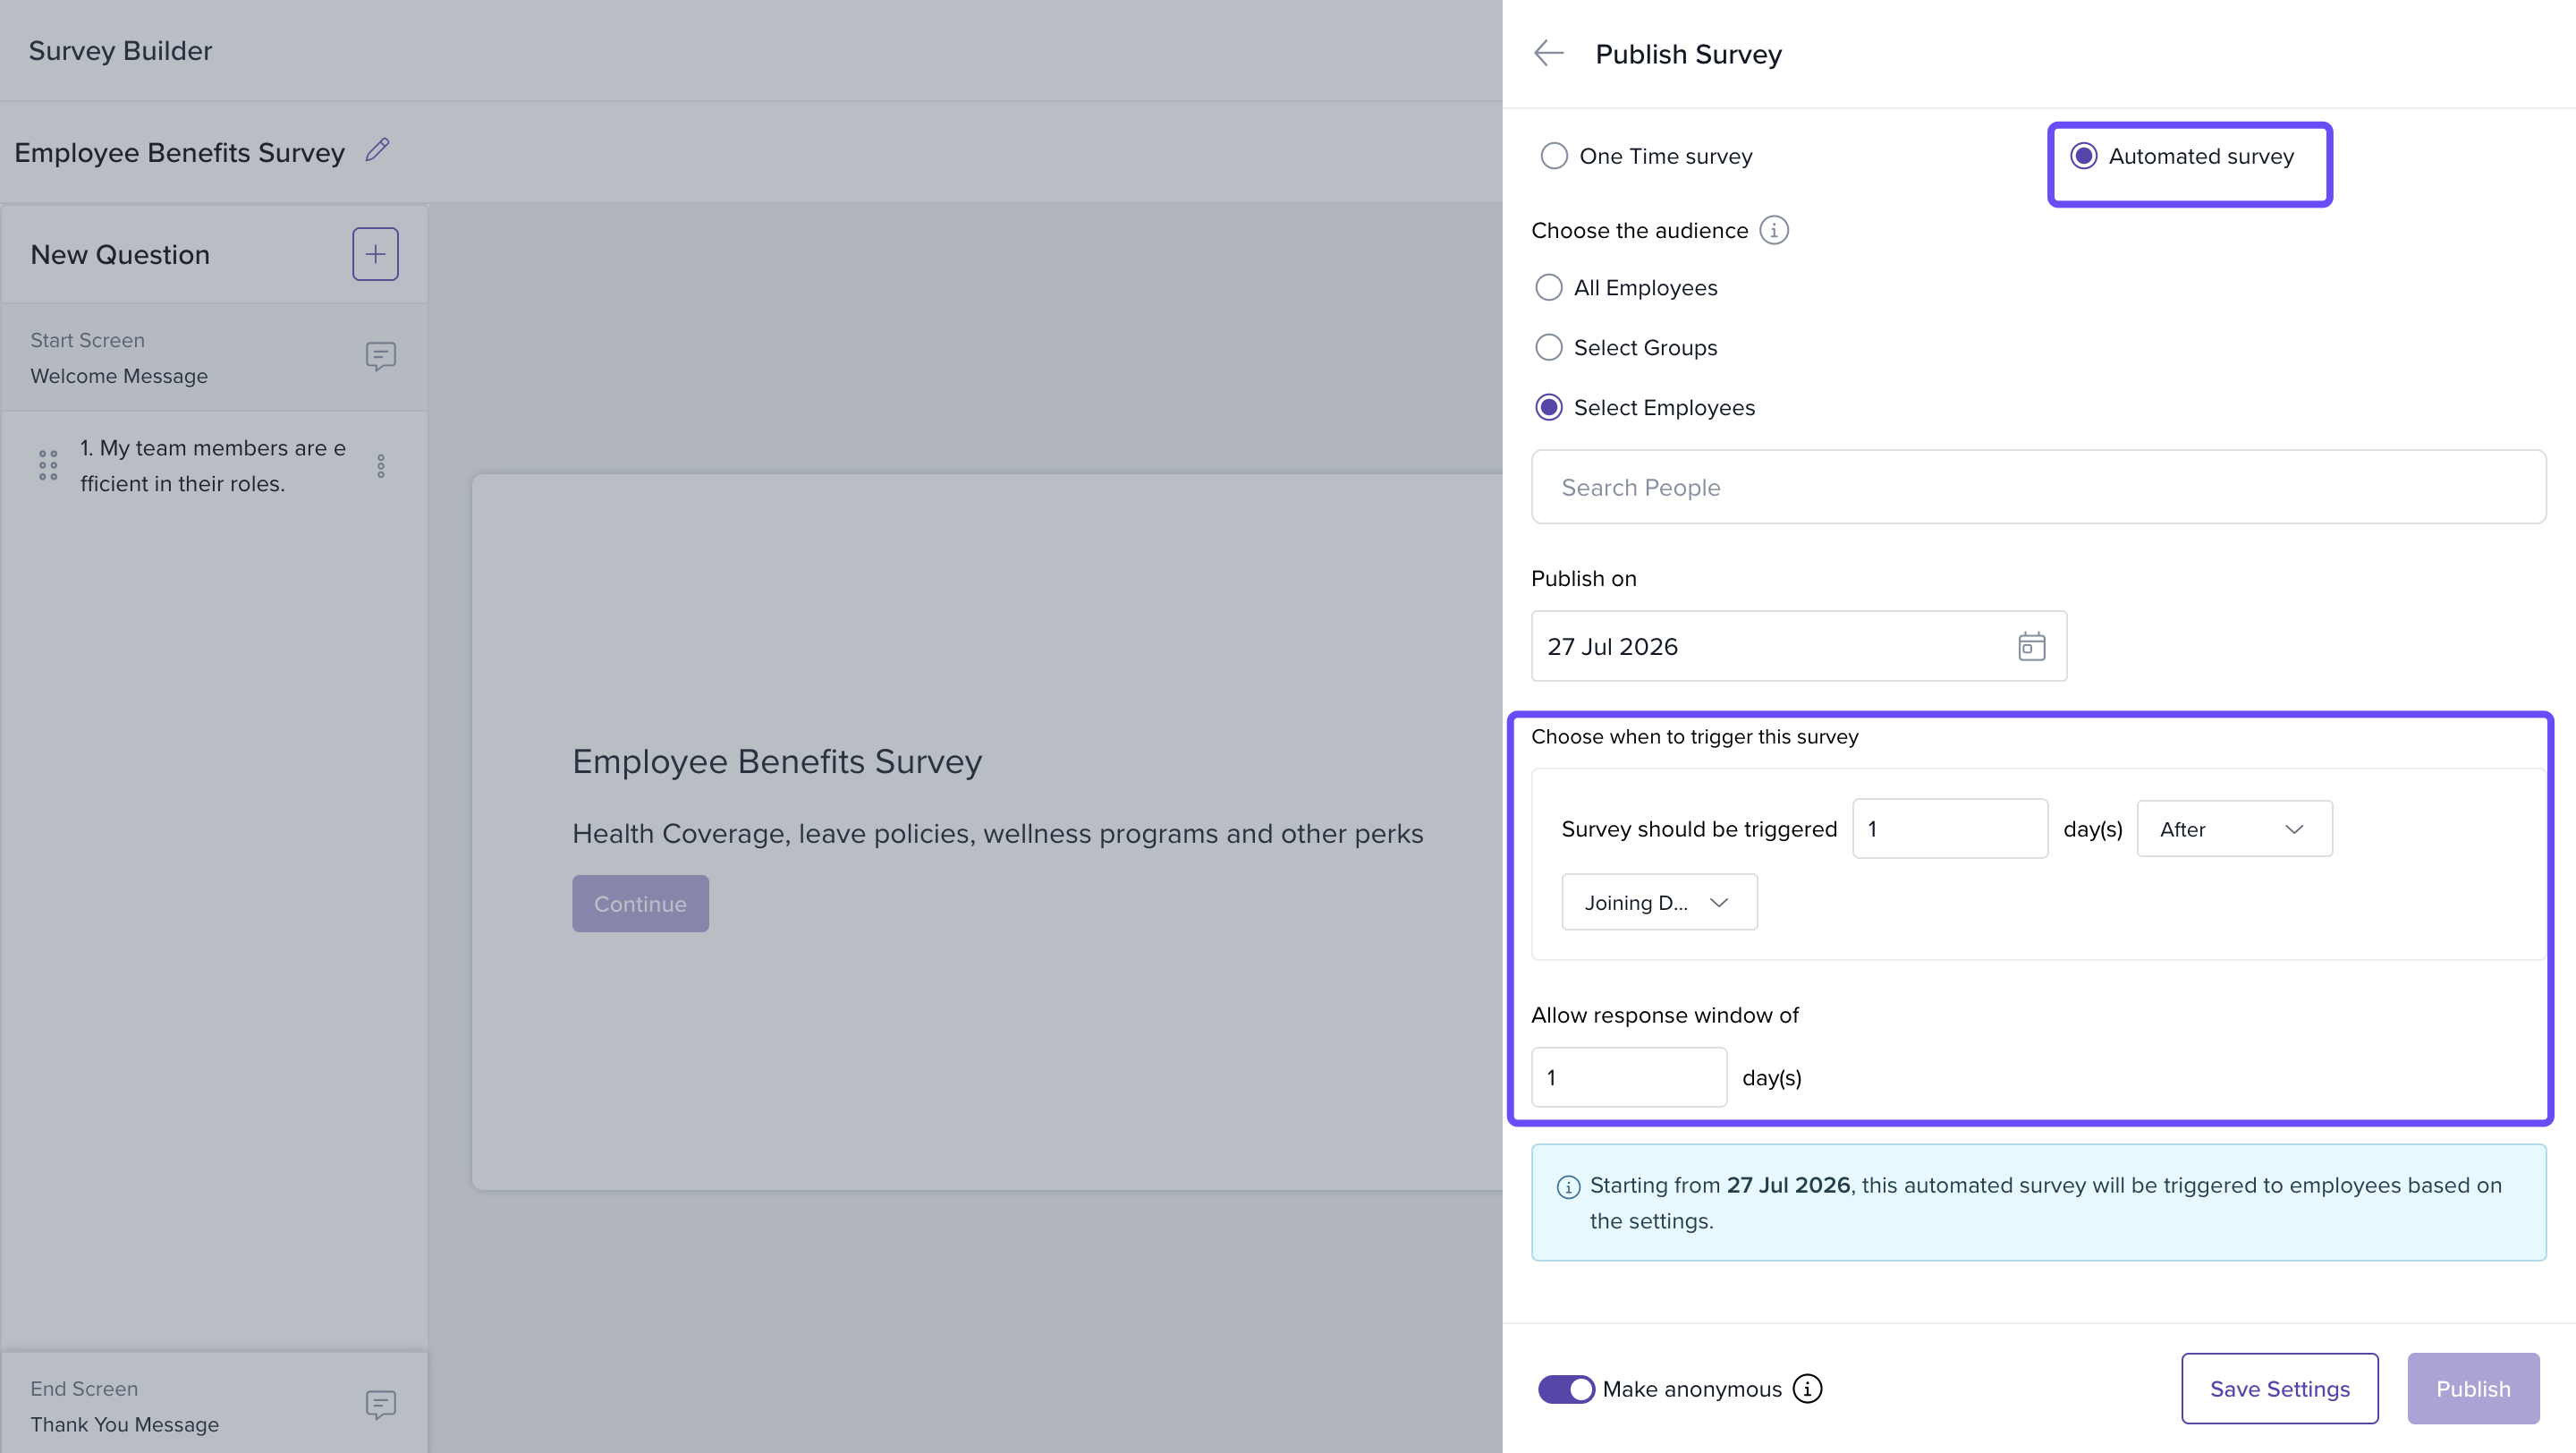Viewport: 2576px width, 1453px height.
Task: Toggle the Make anonymous switch
Action: [x=1566, y=1389]
